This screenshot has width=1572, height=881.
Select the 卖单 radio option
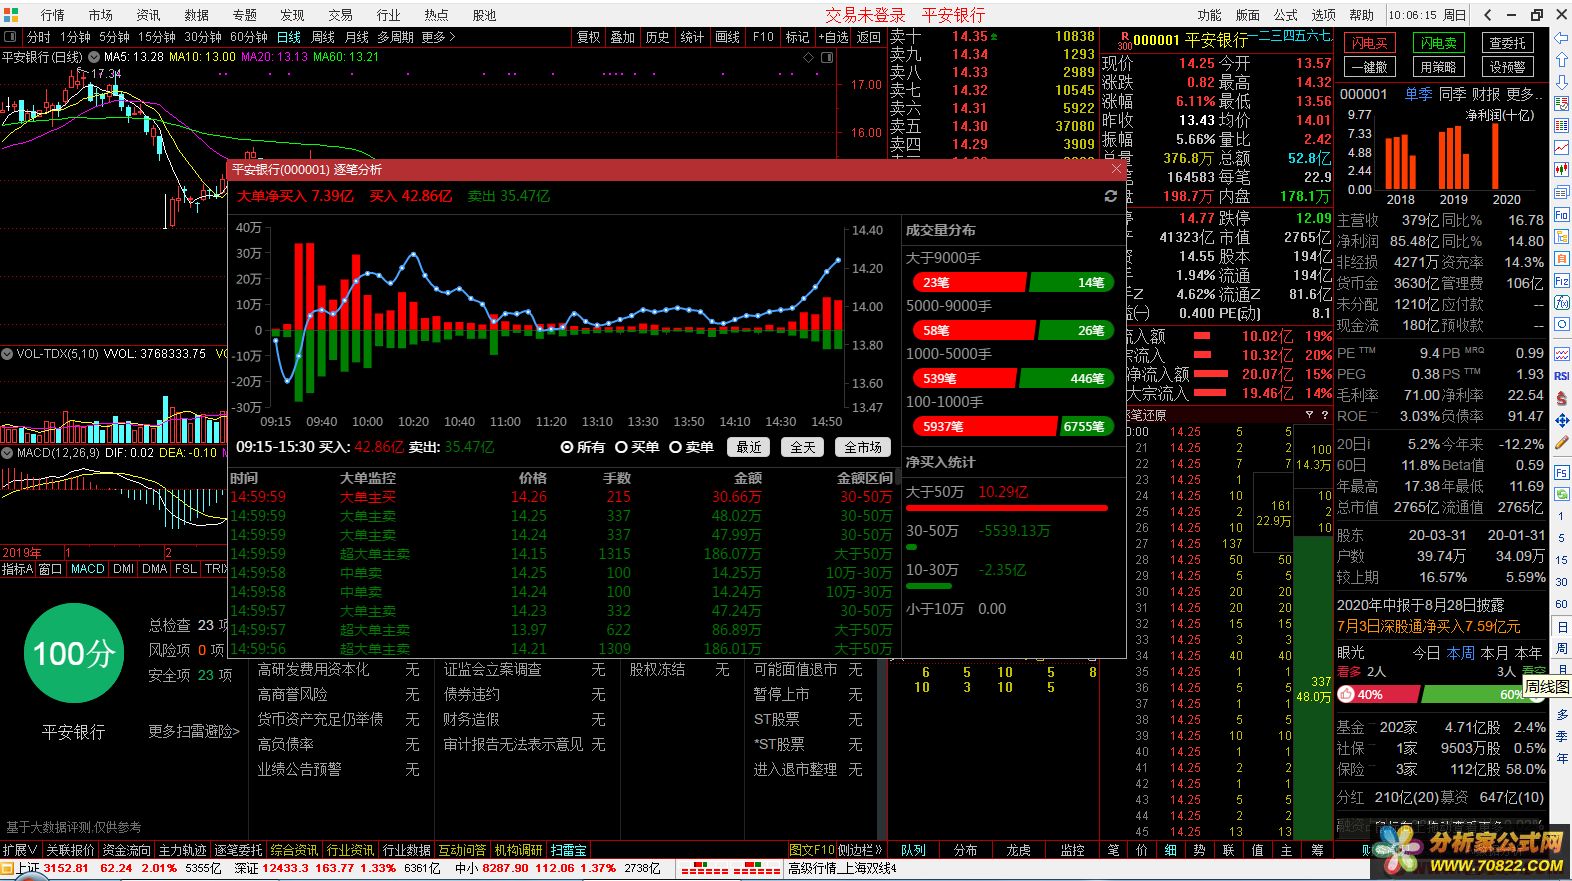point(691,447)
